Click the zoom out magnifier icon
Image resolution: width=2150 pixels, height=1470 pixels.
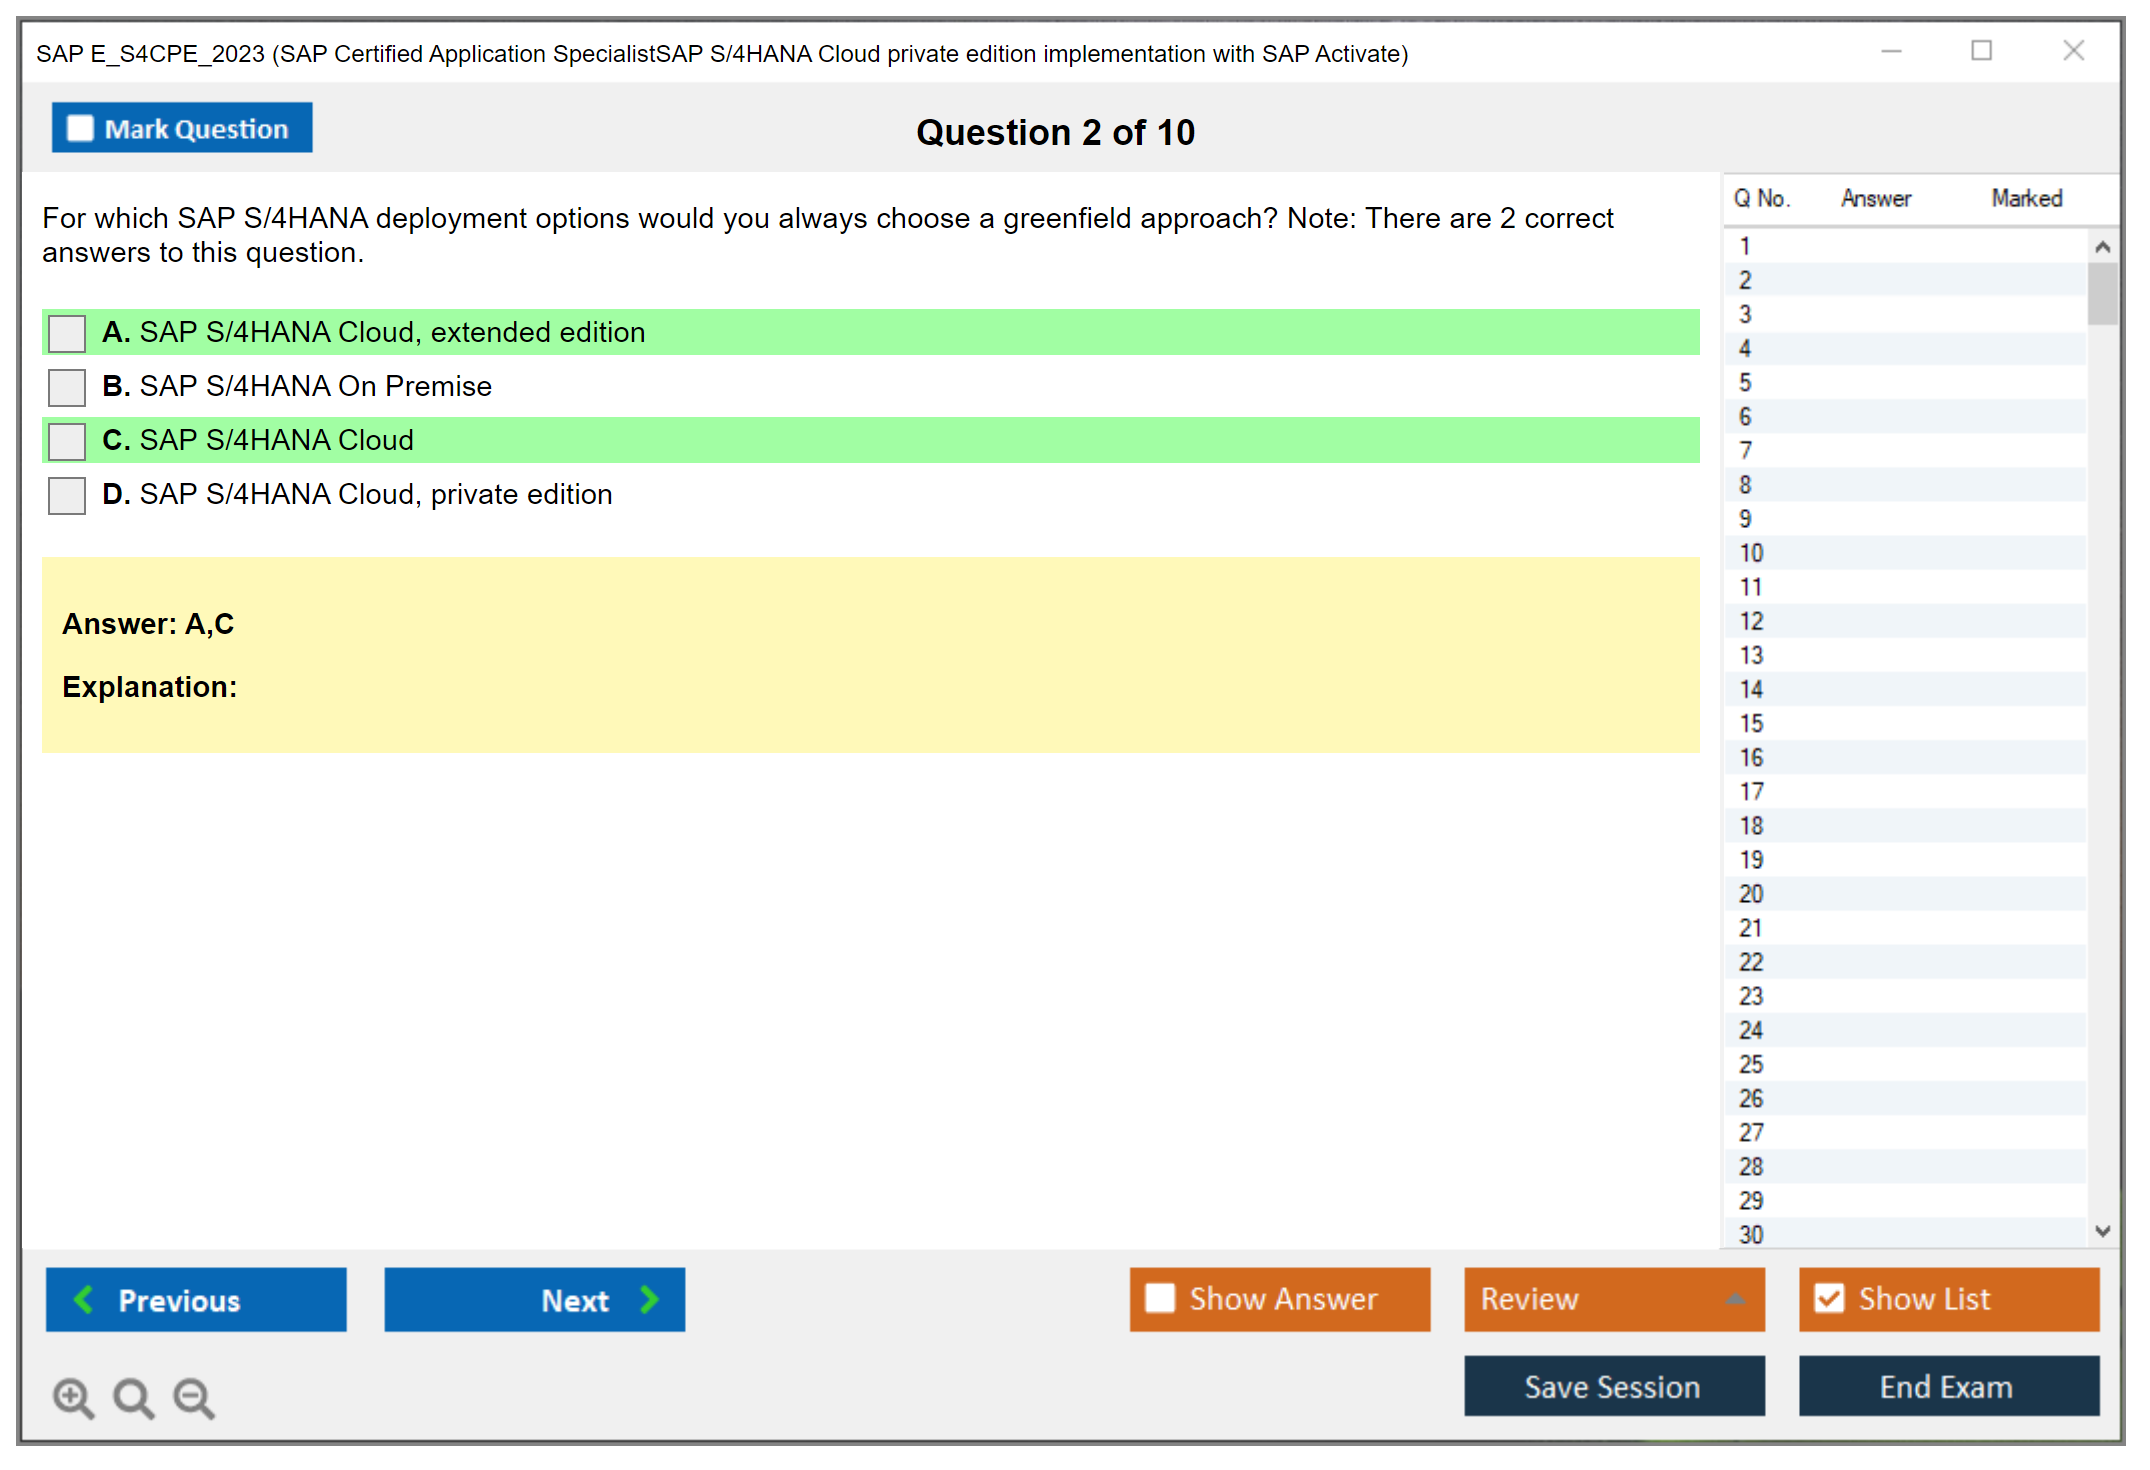coord(194,1397)
